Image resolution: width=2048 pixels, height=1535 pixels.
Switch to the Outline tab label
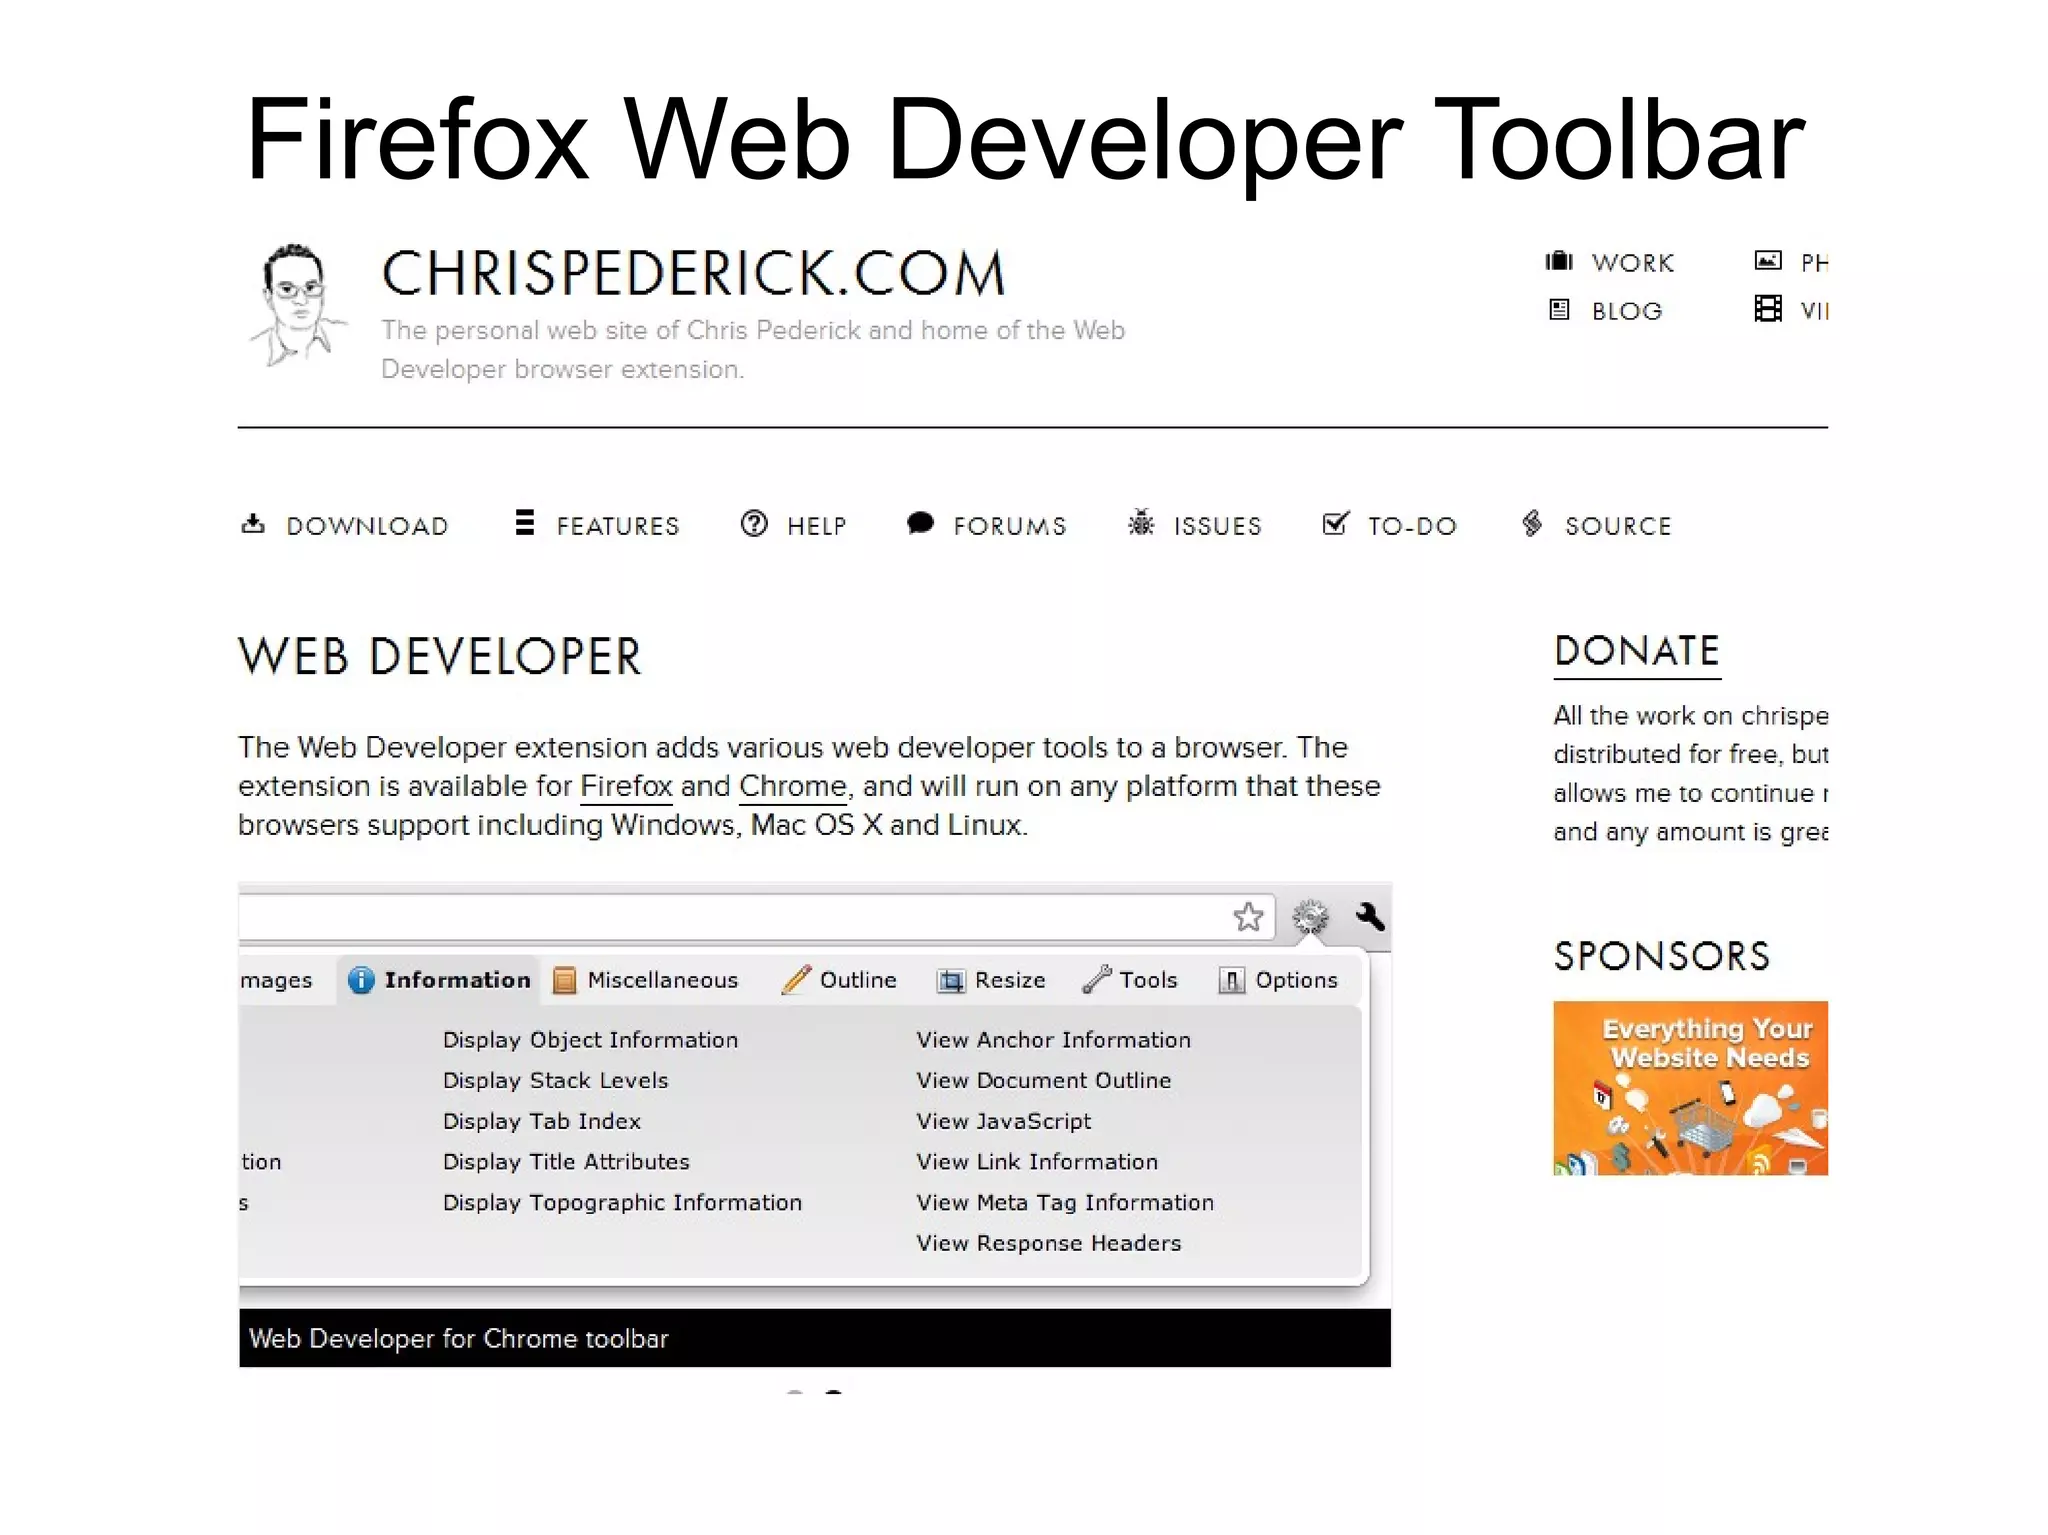(858, 980)
